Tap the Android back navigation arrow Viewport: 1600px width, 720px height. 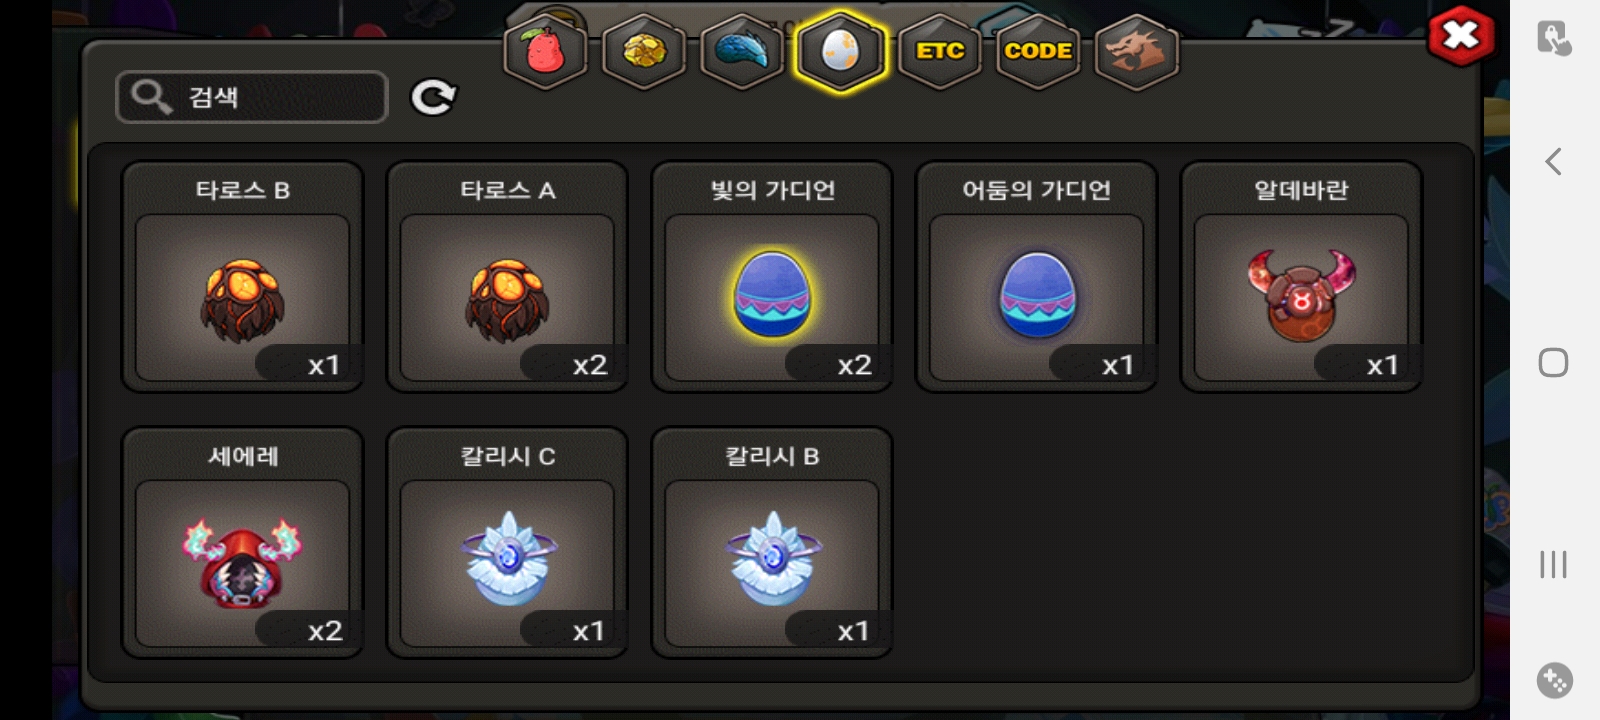click(1553, 161)
